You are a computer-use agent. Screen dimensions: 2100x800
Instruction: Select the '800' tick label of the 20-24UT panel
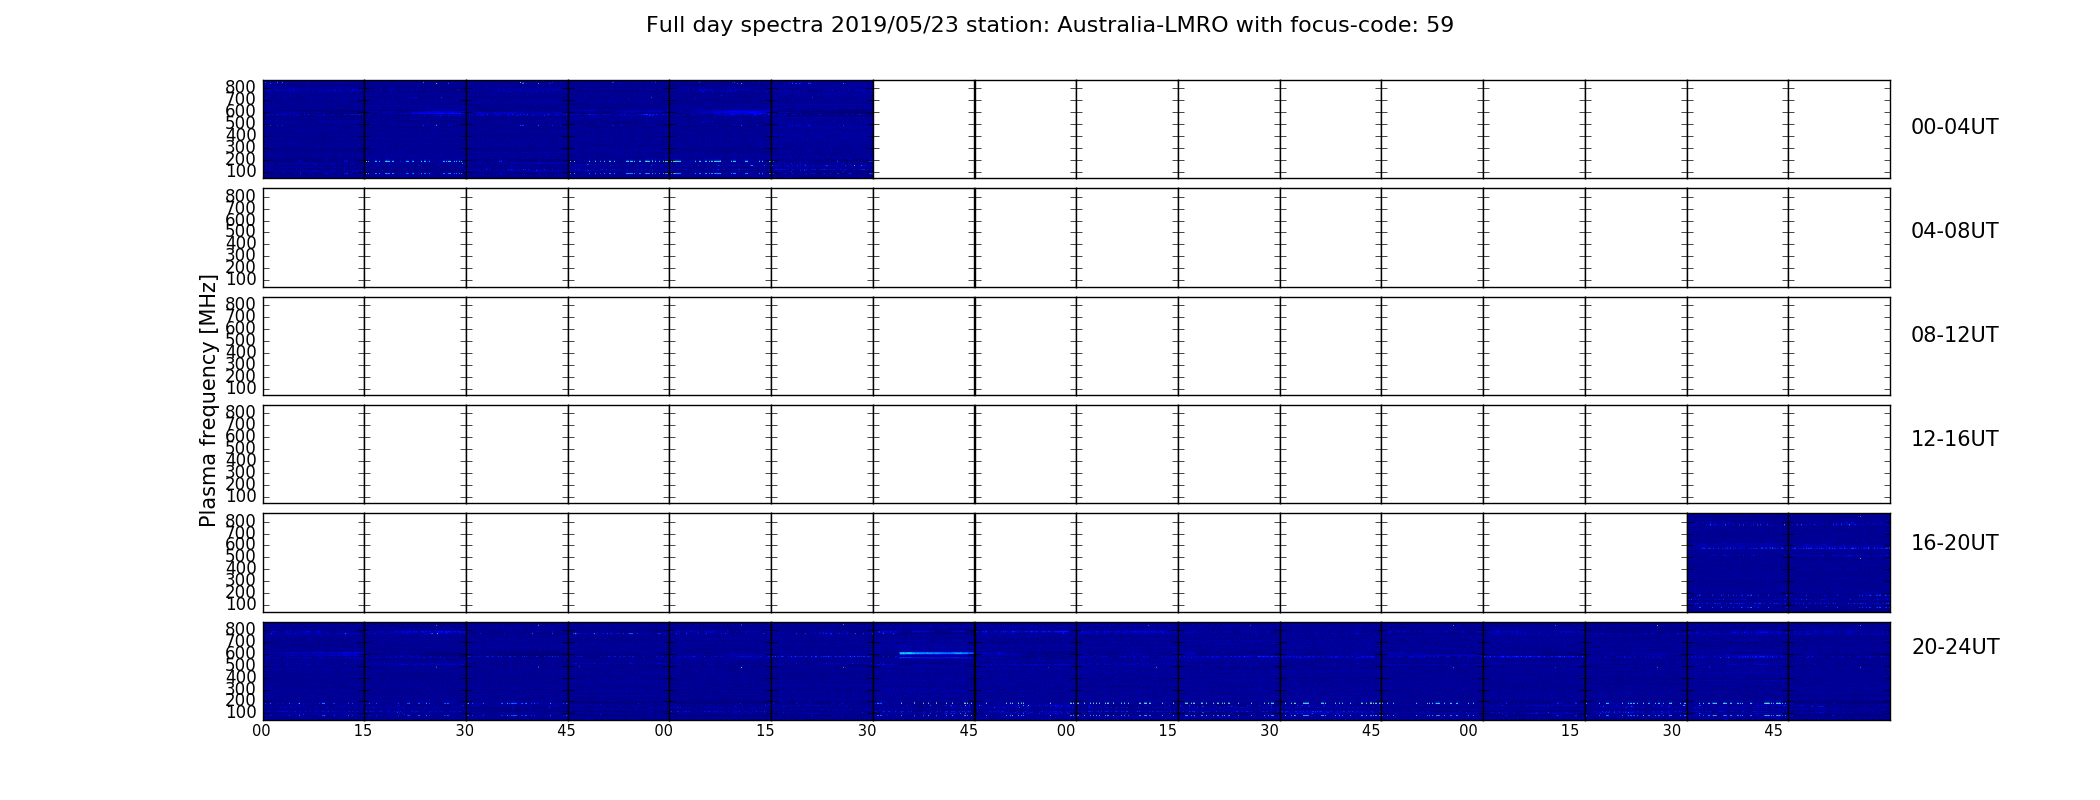[x=240, y=629]
